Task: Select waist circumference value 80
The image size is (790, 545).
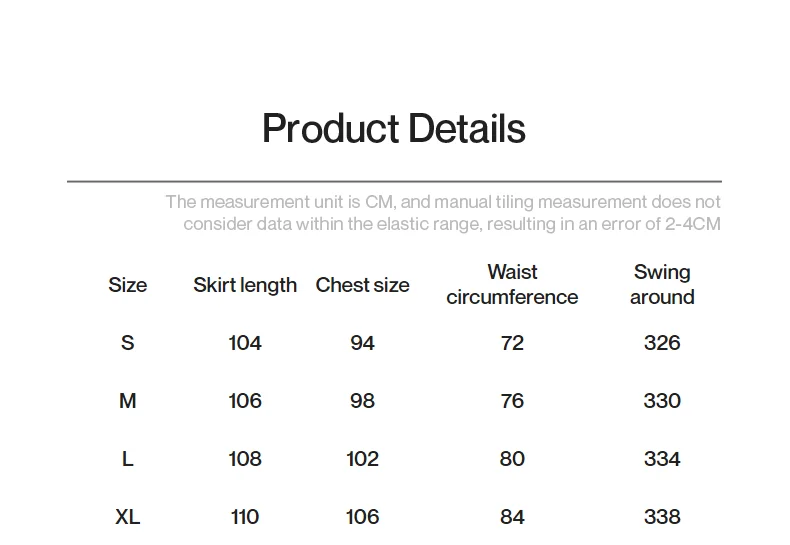Action: point(512,459)
